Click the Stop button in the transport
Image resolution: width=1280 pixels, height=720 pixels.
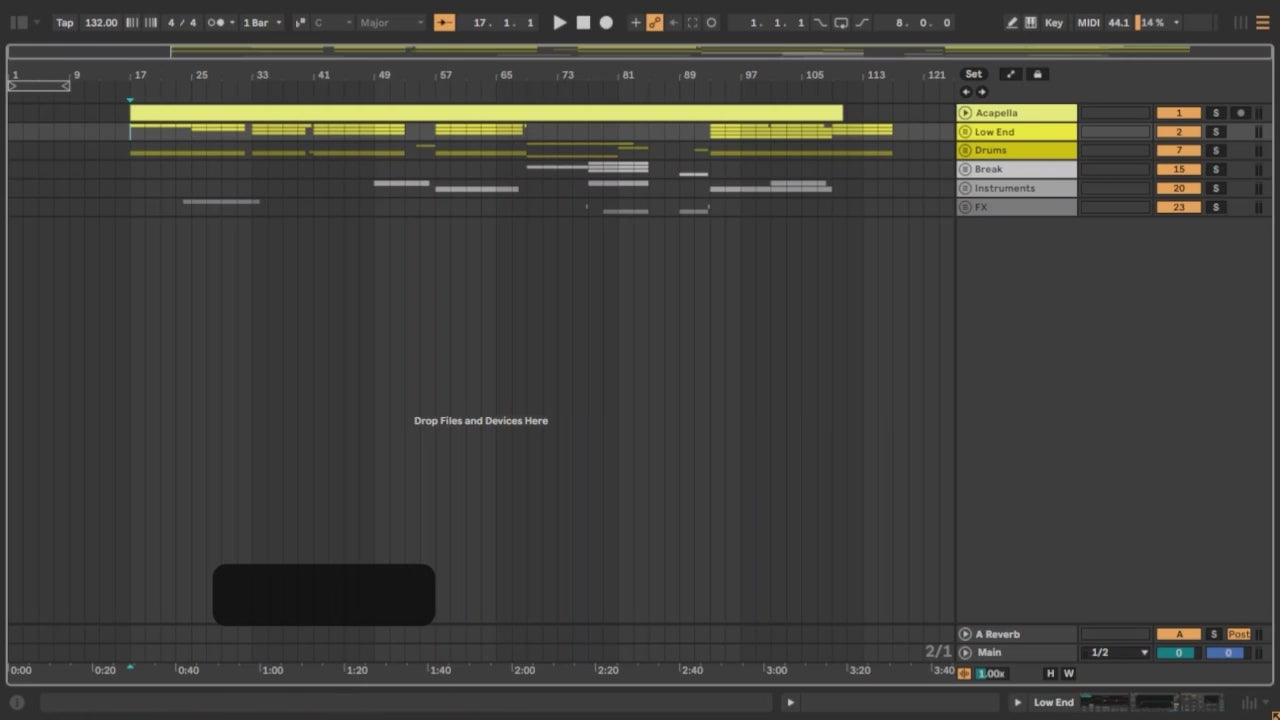coord(583,22)
